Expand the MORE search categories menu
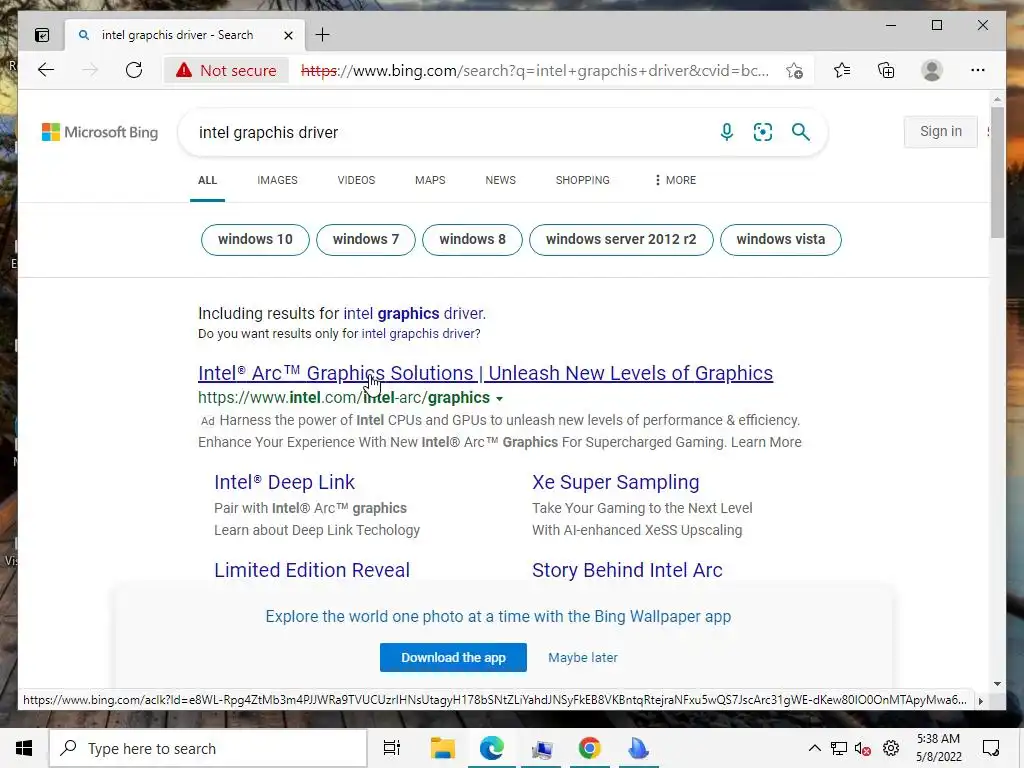The height and width of the screenshot is (768, 1024). click(x=676, y=180)
